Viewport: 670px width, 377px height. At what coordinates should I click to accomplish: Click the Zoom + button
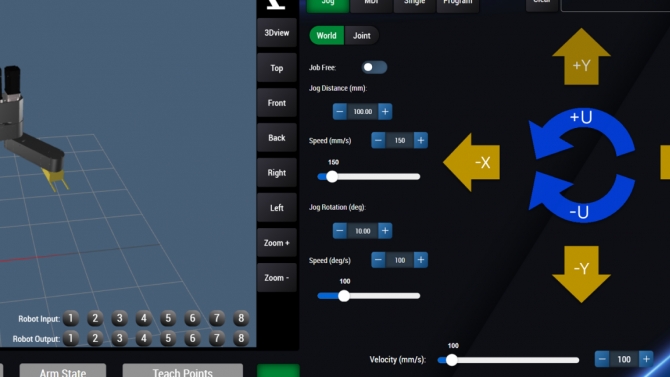277,243
